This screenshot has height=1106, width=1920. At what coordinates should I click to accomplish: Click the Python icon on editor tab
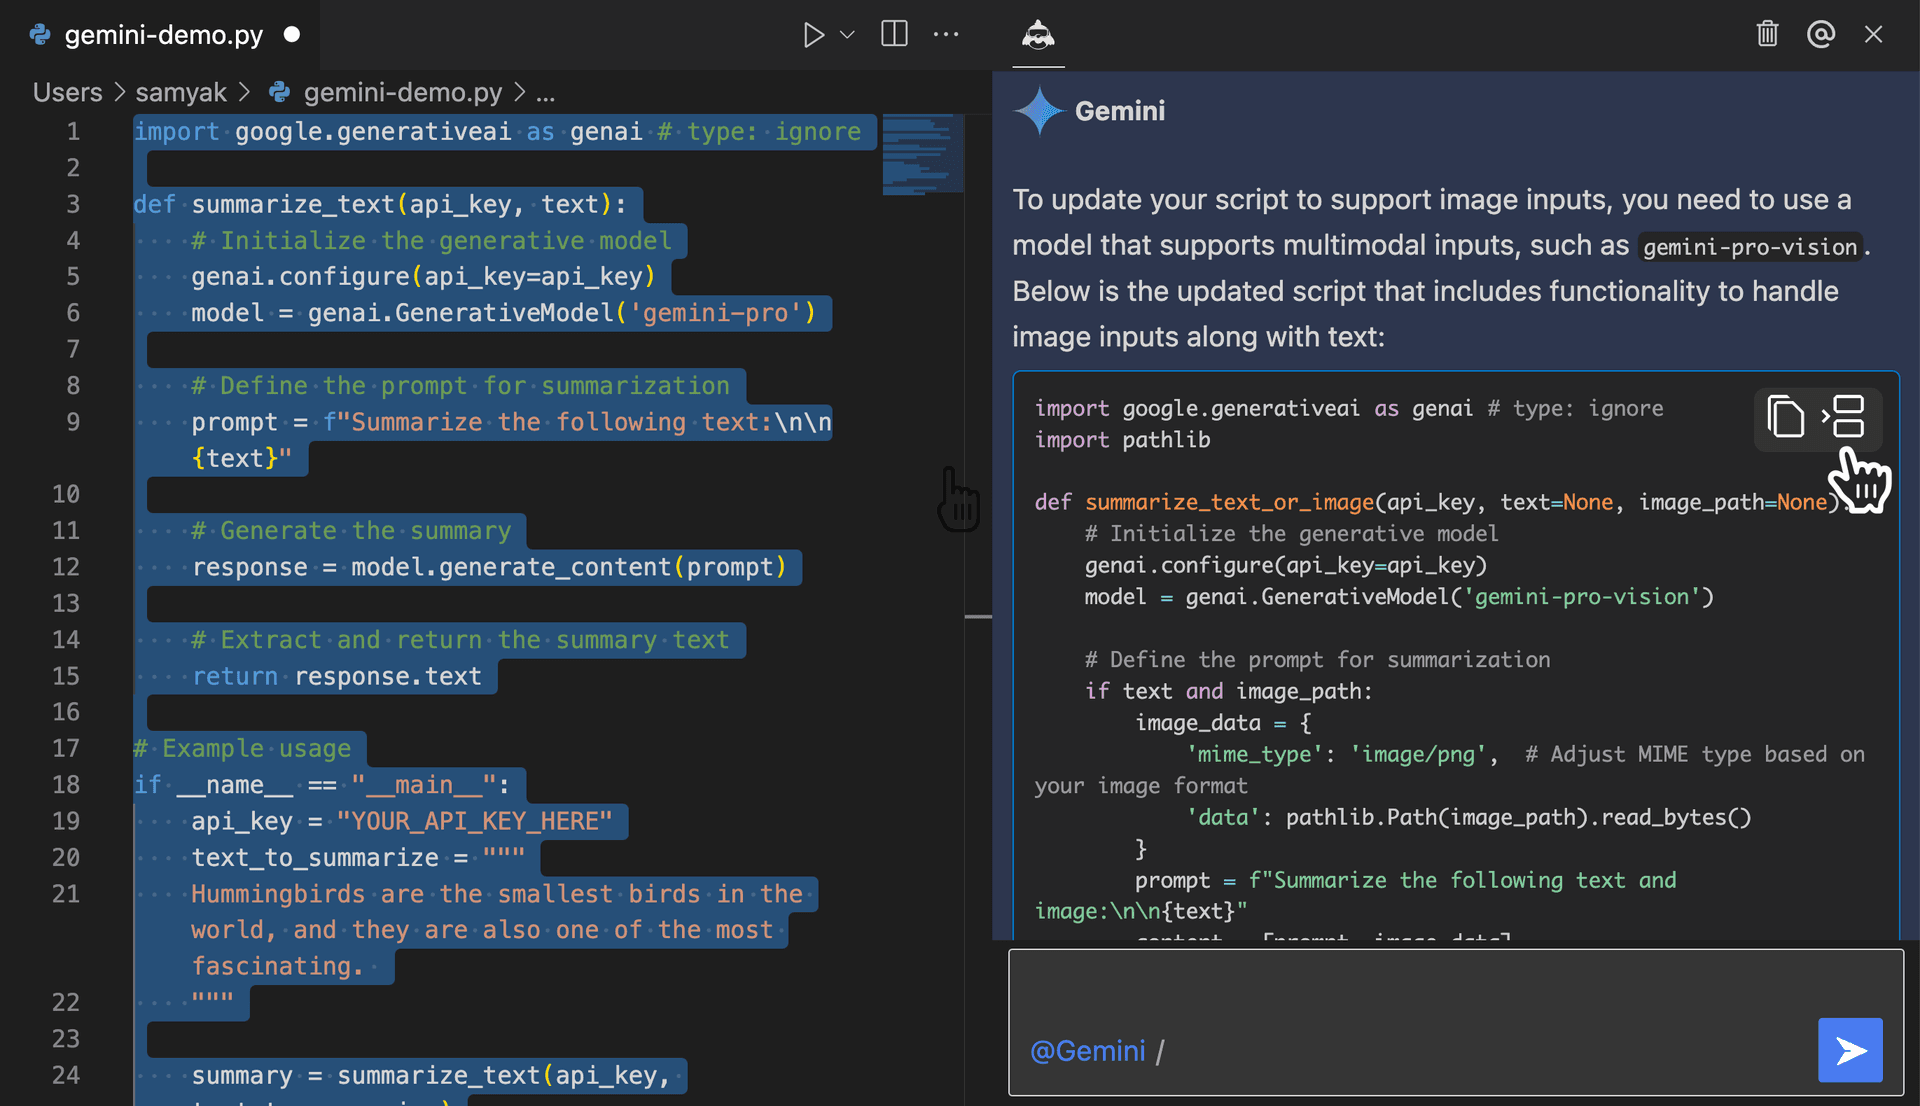click(x=40, y=35)
